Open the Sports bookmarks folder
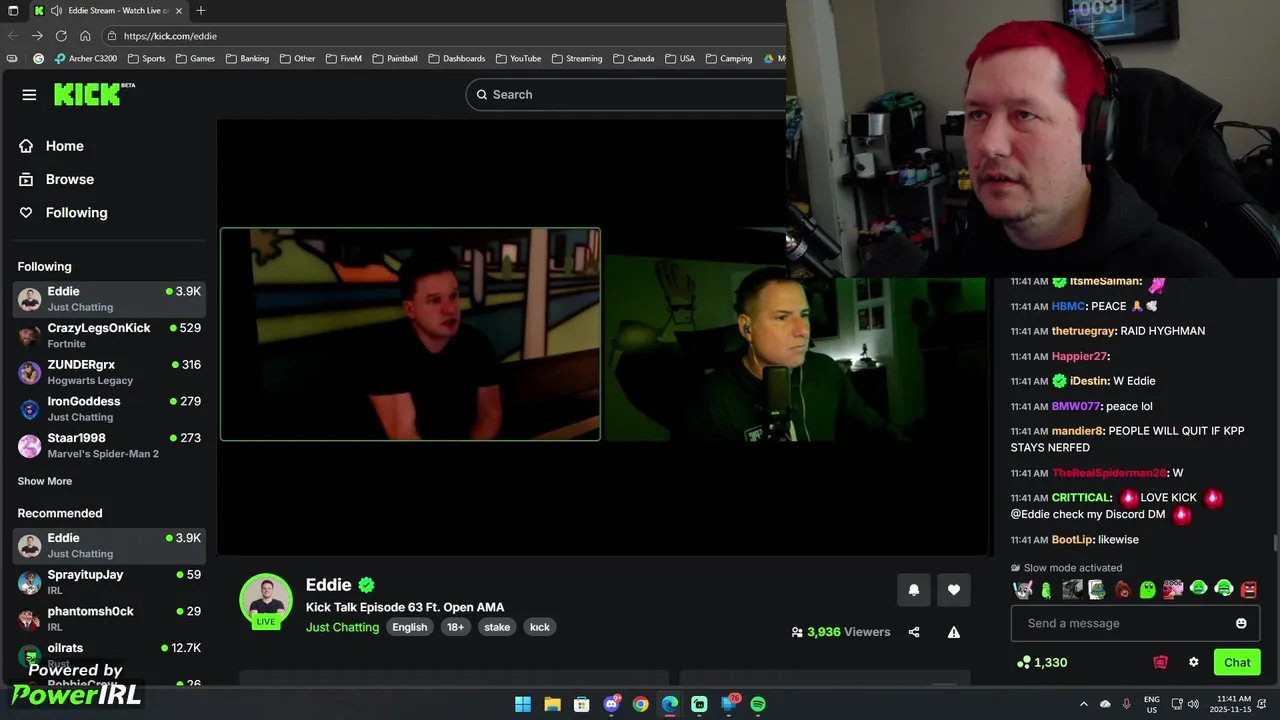Image resolution: width=1280 pixels, height=720 pixels. (x=146, y=59)
